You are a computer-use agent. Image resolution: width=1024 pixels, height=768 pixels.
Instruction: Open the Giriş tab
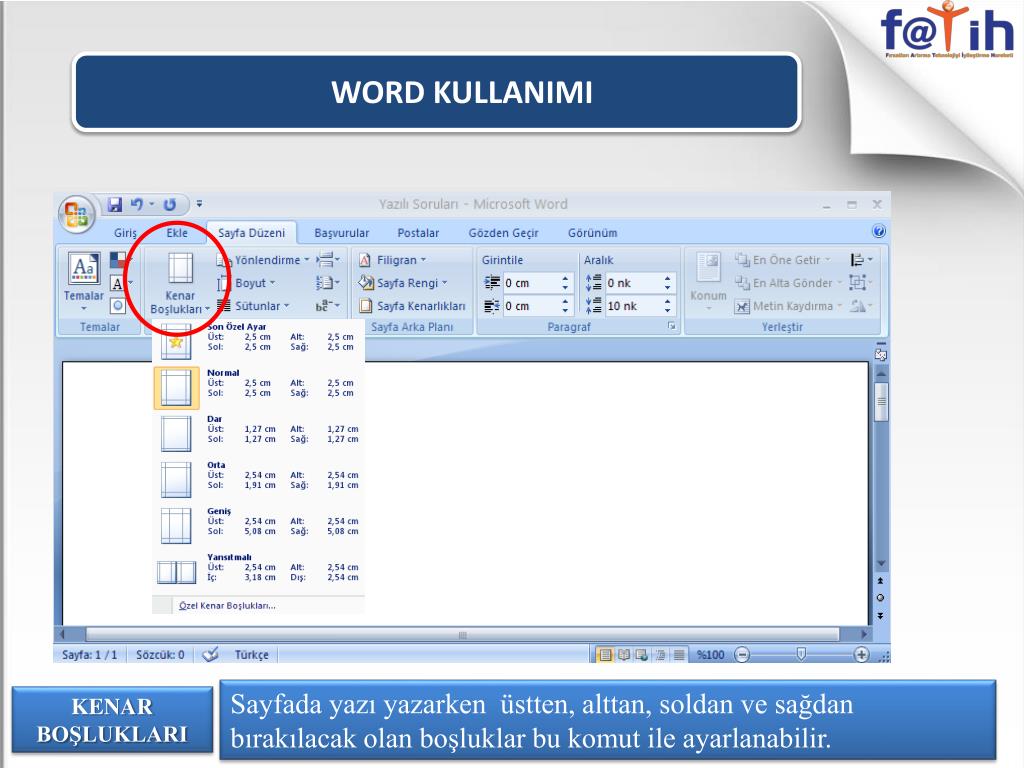tap(125, 232)
